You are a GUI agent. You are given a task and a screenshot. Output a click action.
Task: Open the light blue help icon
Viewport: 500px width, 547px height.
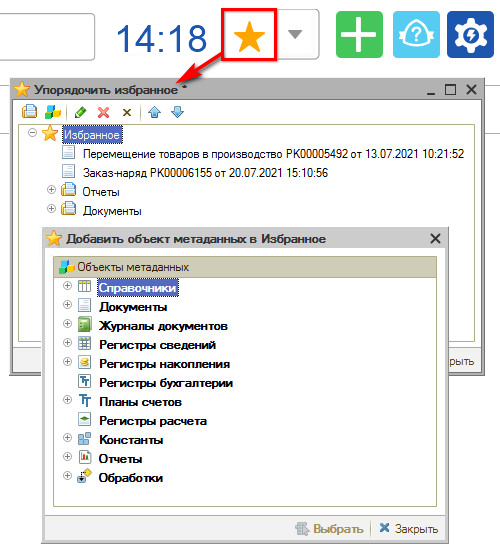click(x=416, y=35)
